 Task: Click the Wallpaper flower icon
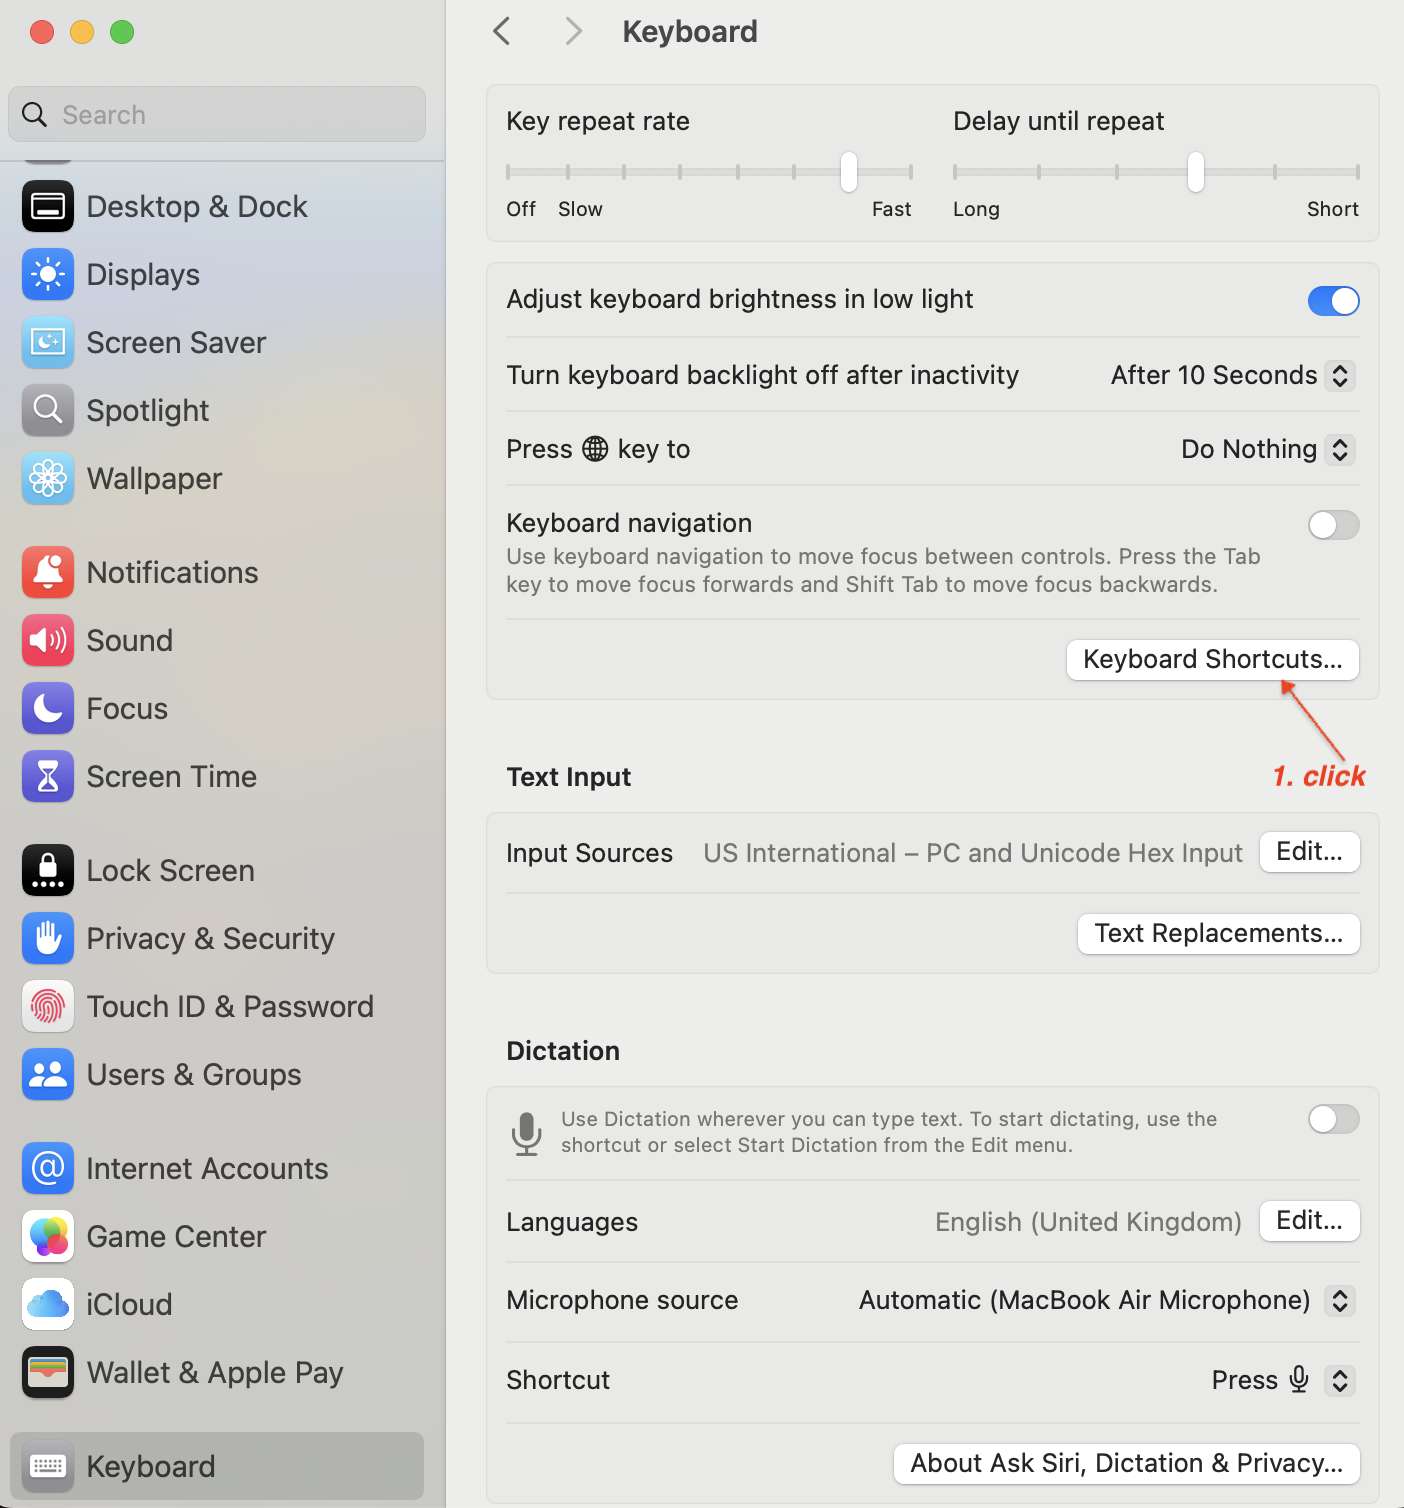48,478
